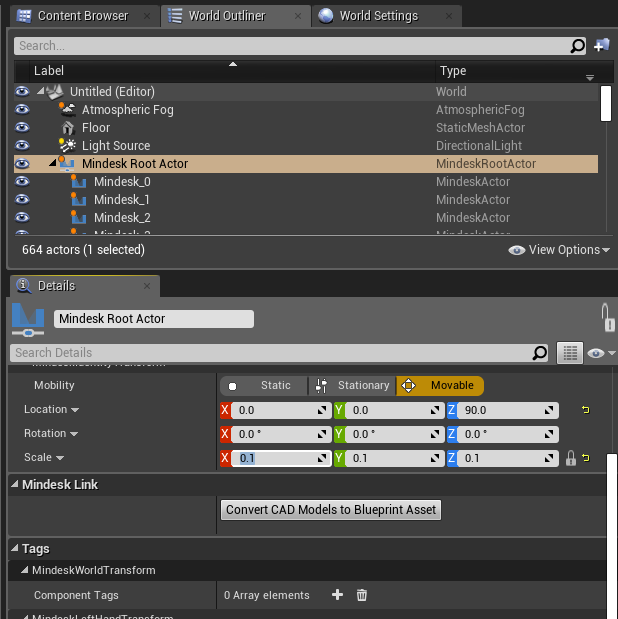Add a Component Tags array element

click(337, 595)
